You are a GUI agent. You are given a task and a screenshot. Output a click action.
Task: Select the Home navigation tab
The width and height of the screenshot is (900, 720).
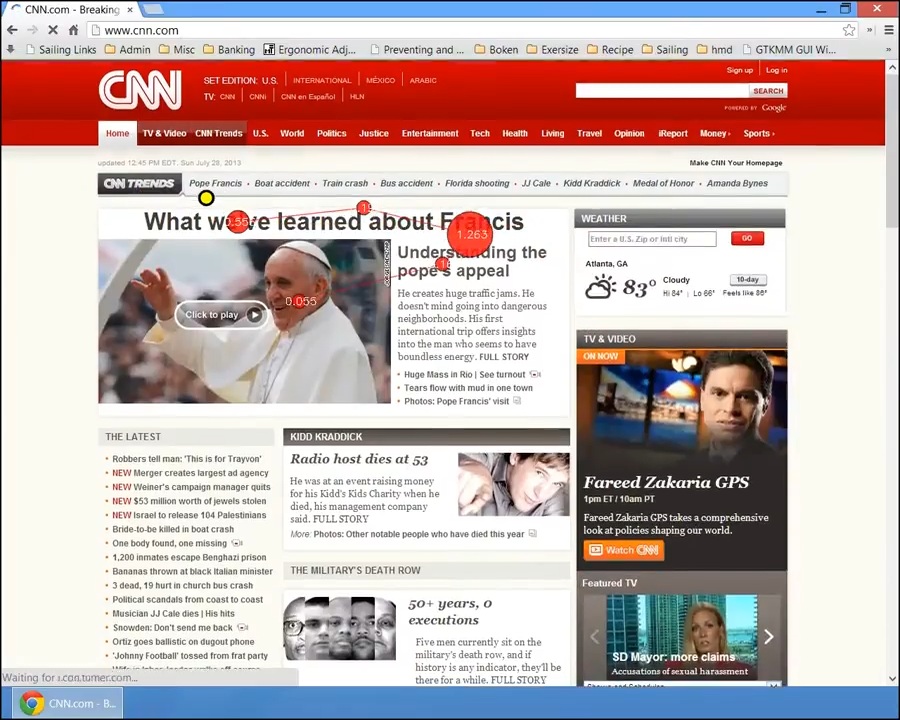[117, 133]
